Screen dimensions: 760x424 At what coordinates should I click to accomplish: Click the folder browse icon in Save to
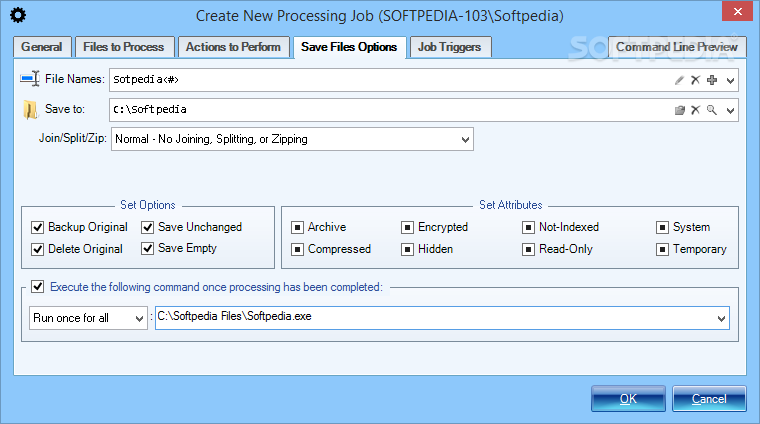(x=680, y=110)
